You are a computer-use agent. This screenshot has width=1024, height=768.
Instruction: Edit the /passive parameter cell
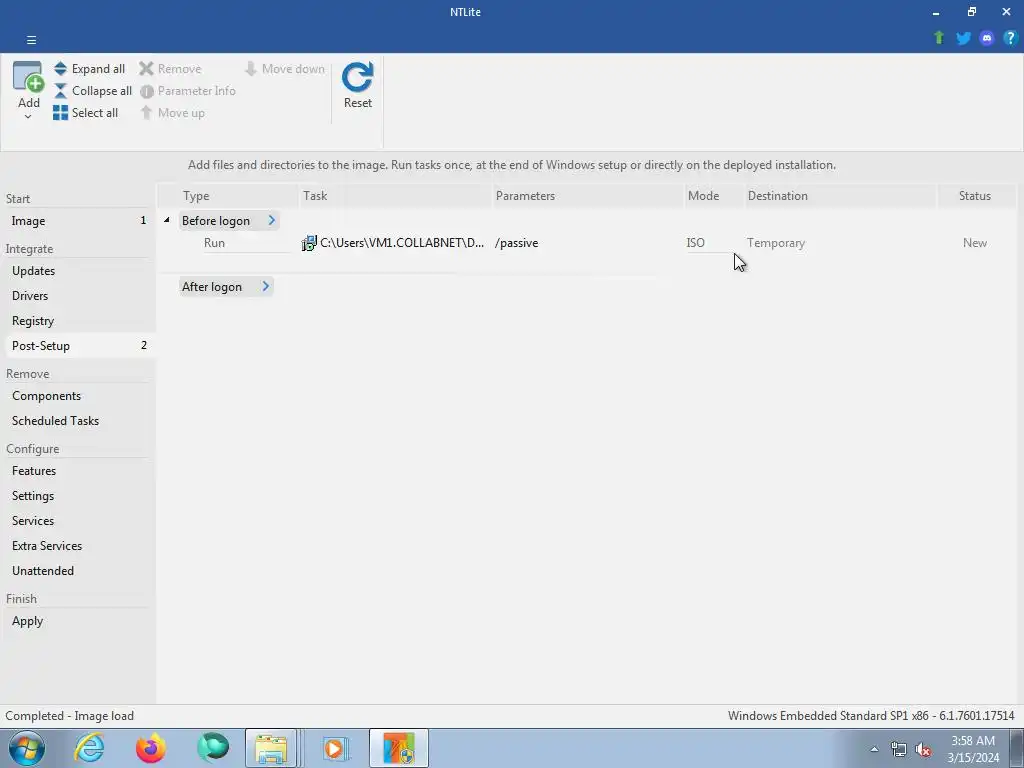pos(517,243)
